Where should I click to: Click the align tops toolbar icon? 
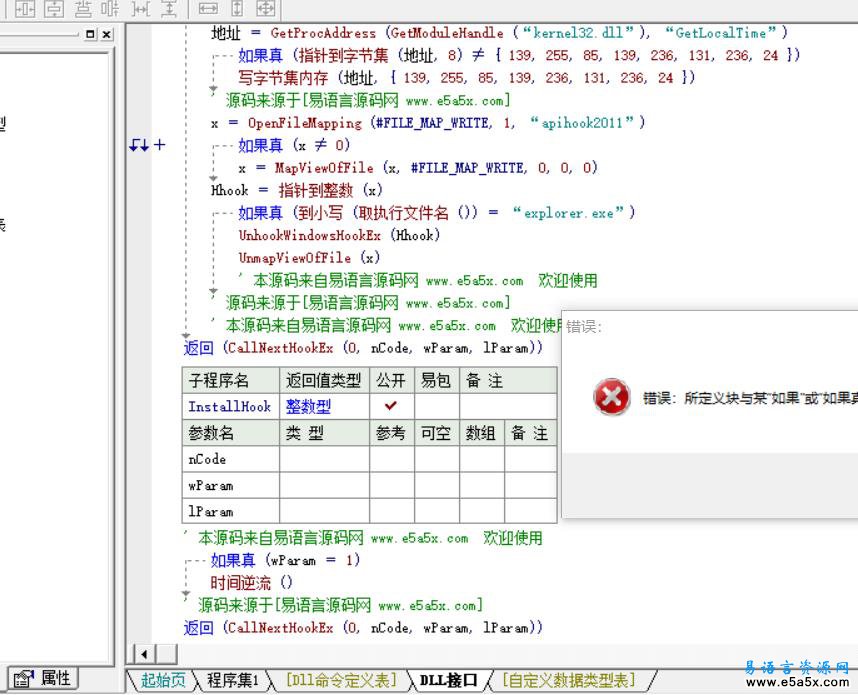tap(84, 10)
